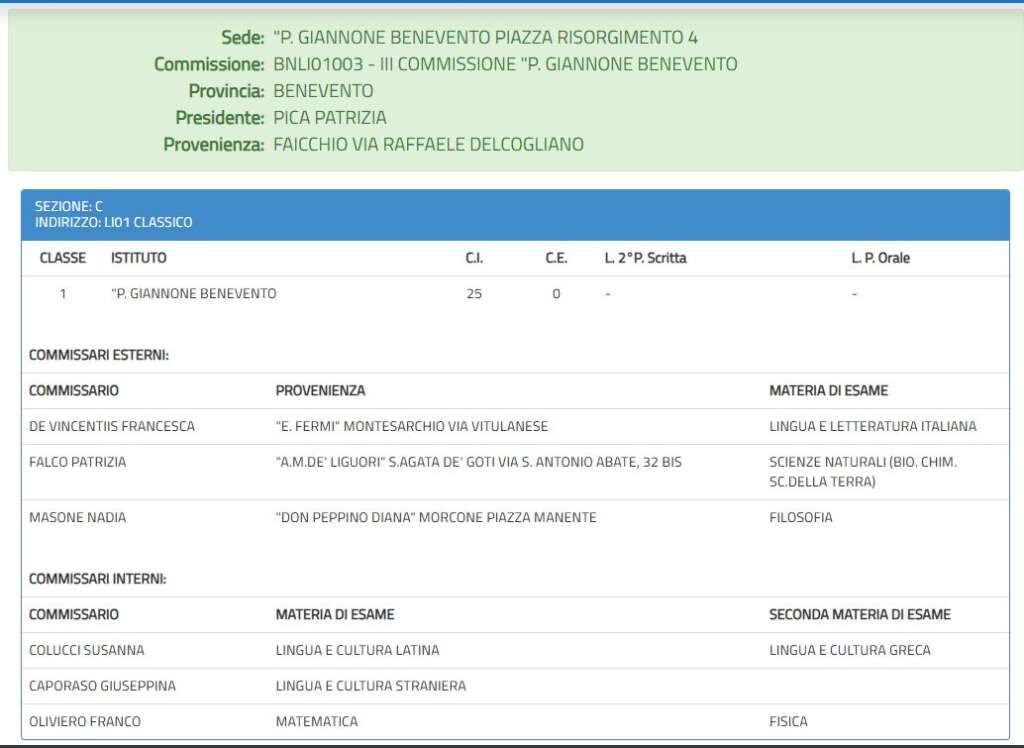Click the ISTITUTO column header
This screenshot has height=748, width=1024.
[138, 258]
